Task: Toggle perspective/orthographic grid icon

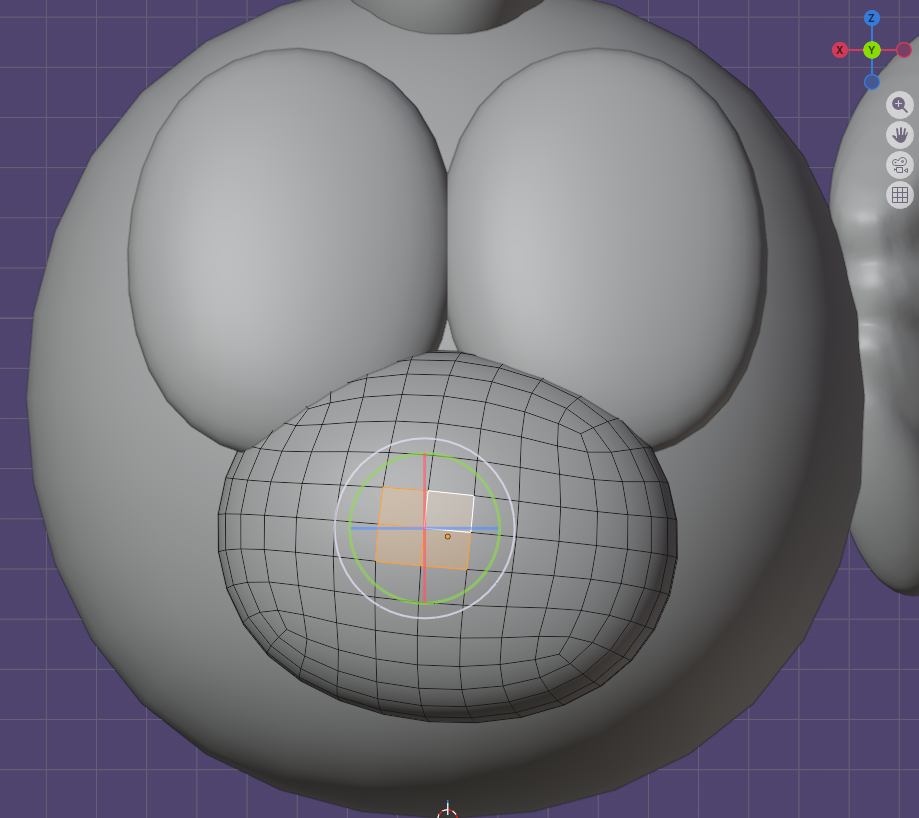Action: 899,195
